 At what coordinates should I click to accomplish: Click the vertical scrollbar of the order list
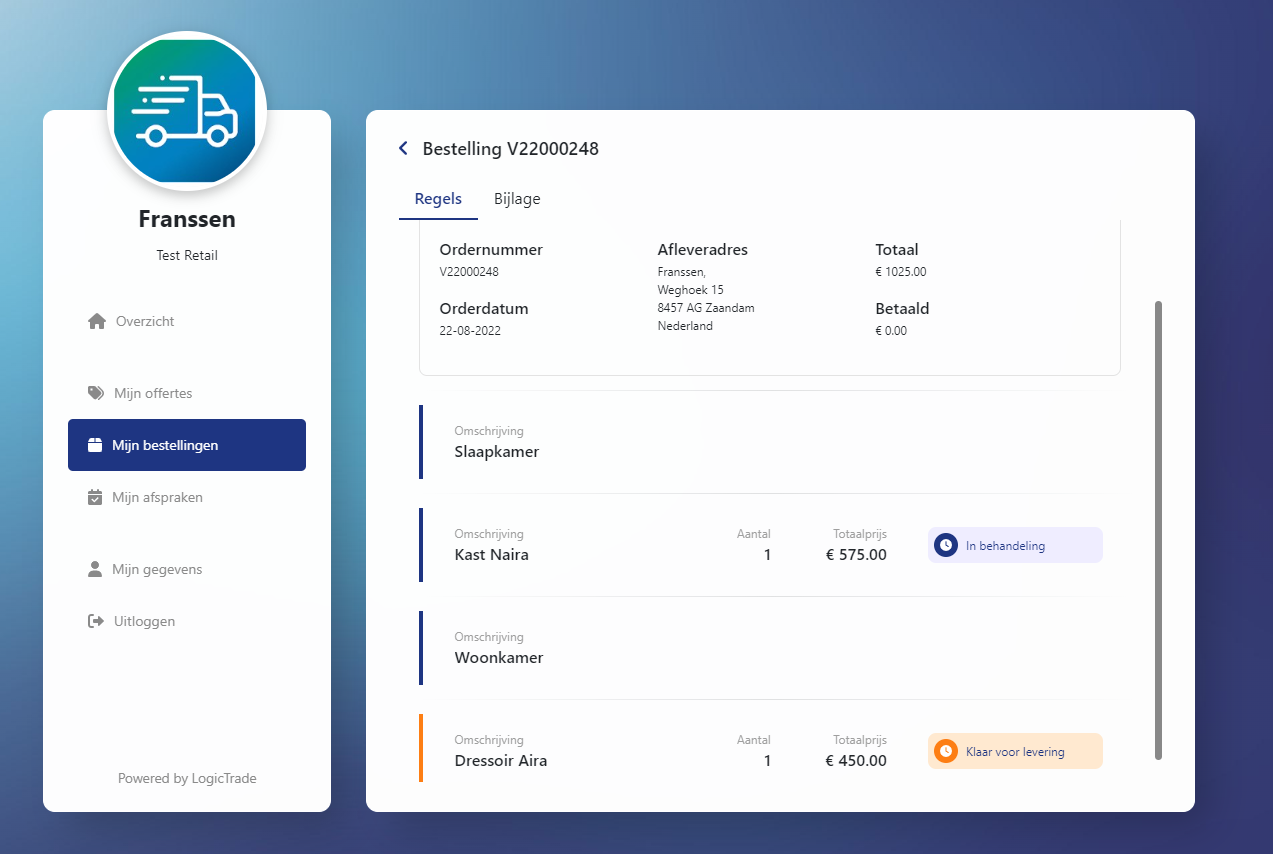point(1158,530)
